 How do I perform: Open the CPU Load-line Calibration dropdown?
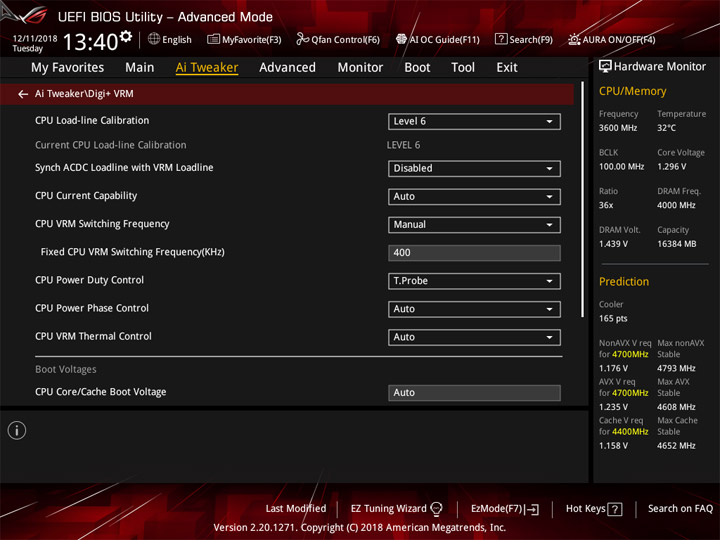(x=474, y=122)
